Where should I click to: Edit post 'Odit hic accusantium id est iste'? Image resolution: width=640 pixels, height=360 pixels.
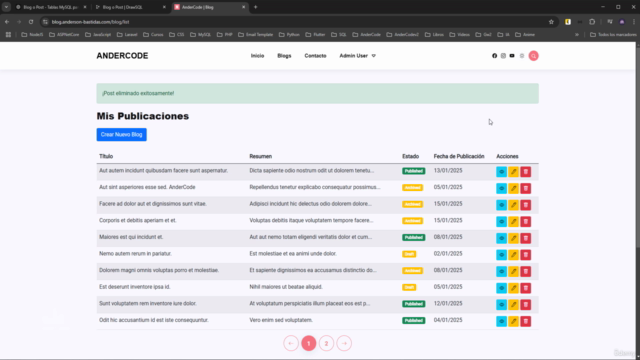[x=513, y=322]
